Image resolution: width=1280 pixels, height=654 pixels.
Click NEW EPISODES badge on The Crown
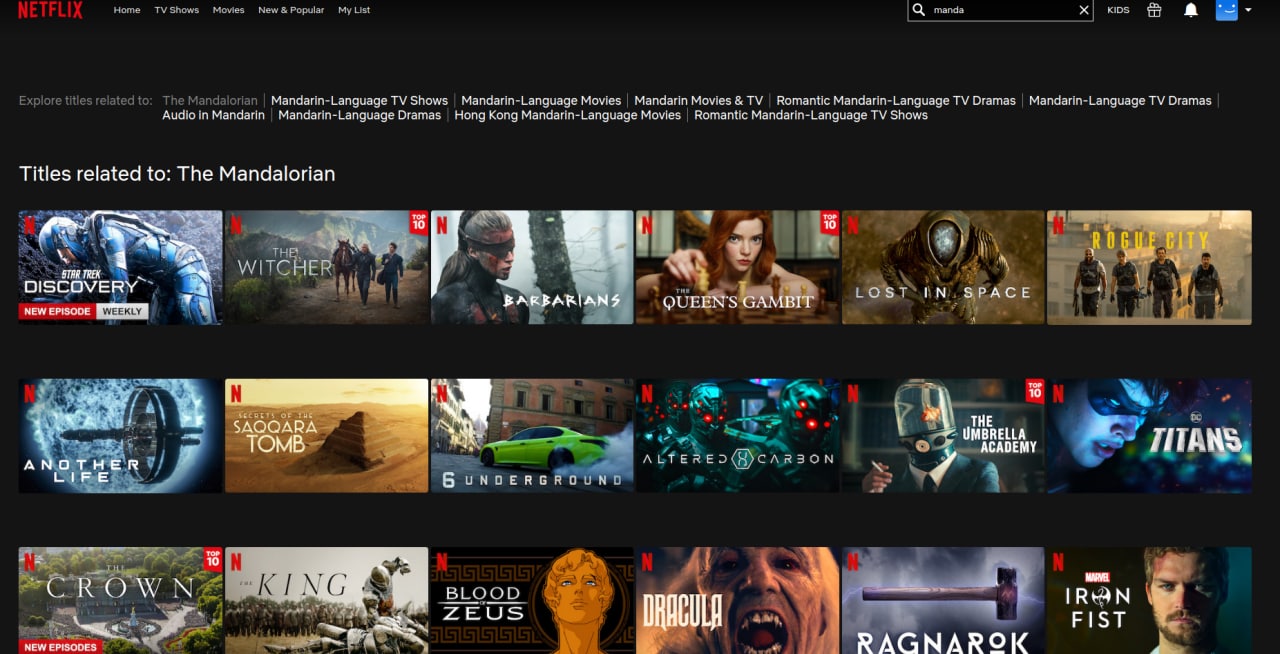[61, 647]
